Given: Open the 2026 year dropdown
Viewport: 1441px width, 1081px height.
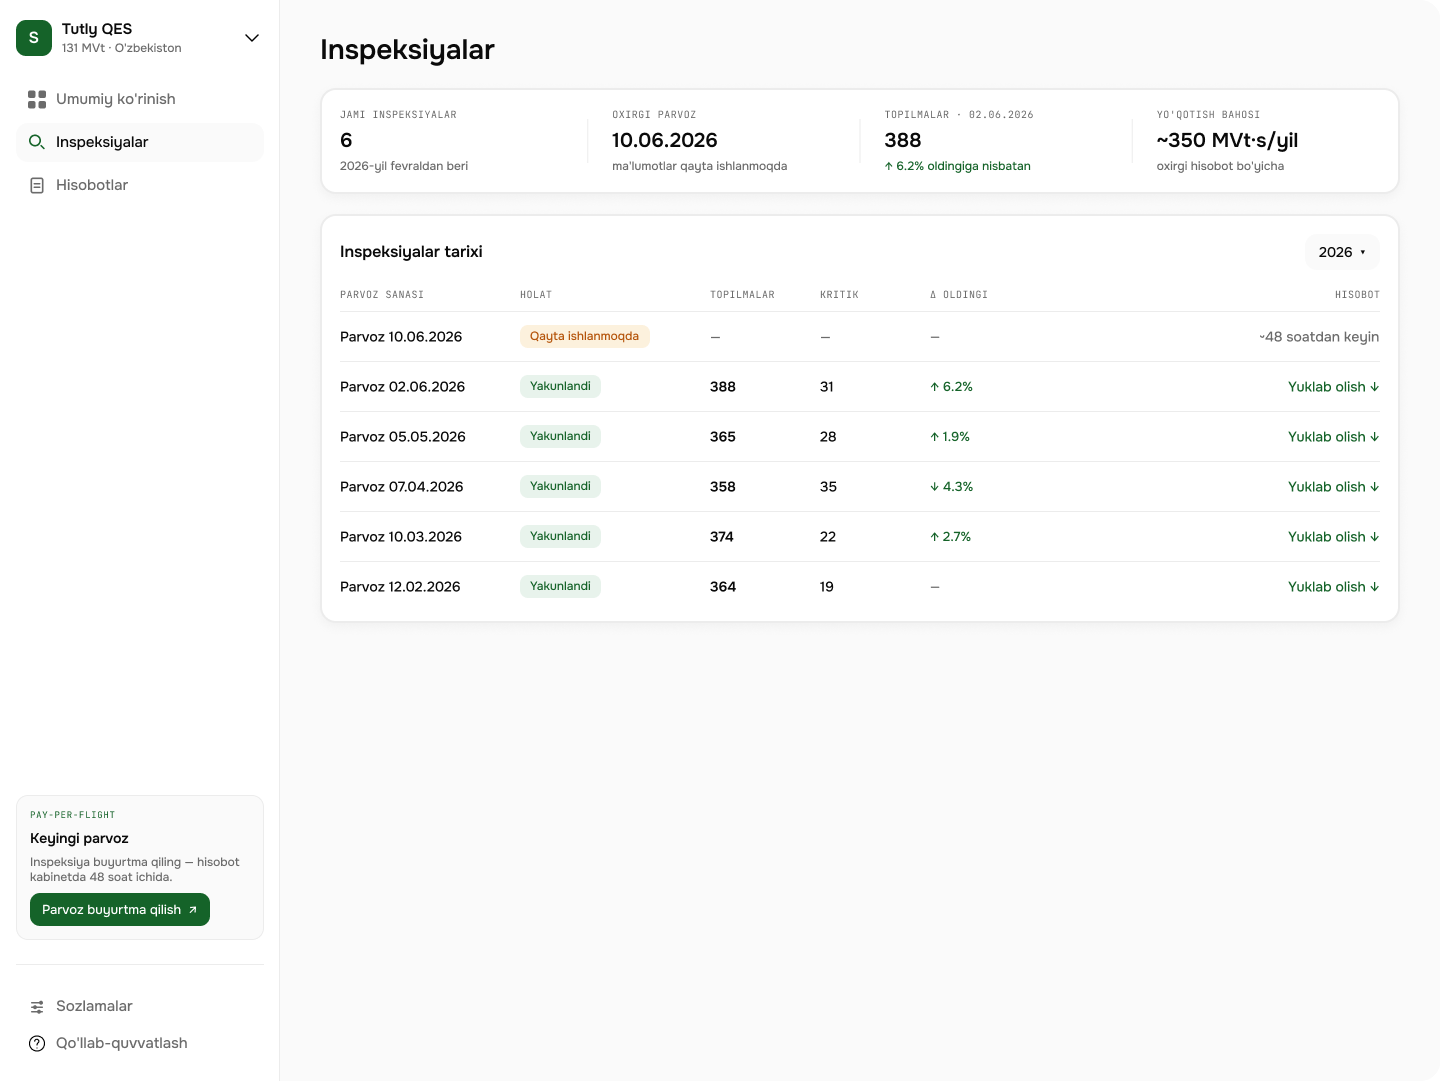Looking at the screenshot, I should [x=1342, y=252].
